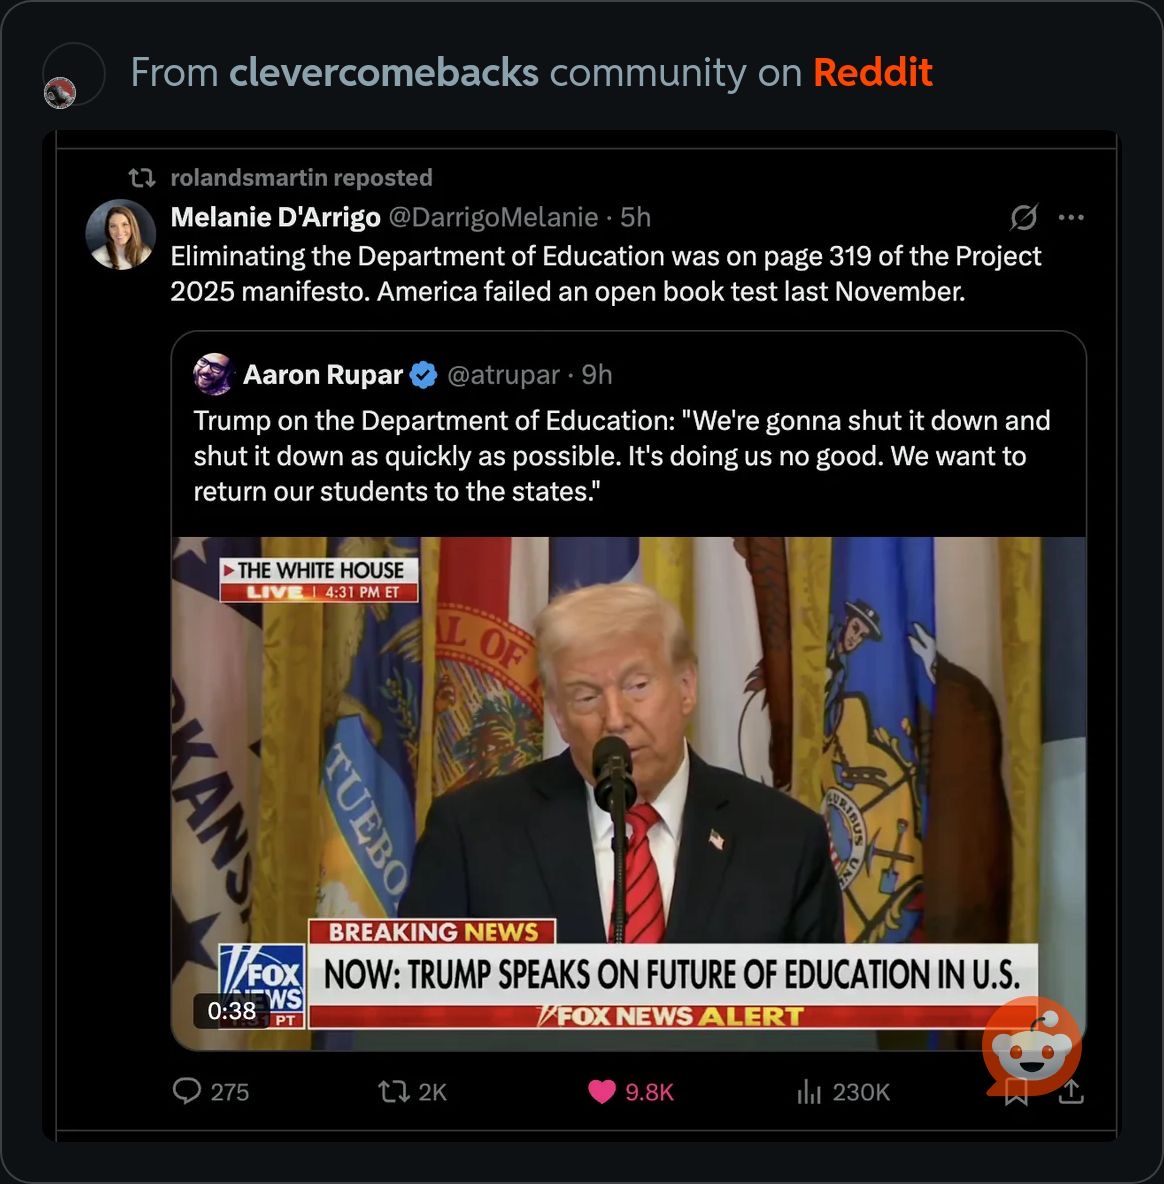This screenshot has width=1164, height=1184.
Task: Open the three-dot more options menu
Action: coord(1071,217)
